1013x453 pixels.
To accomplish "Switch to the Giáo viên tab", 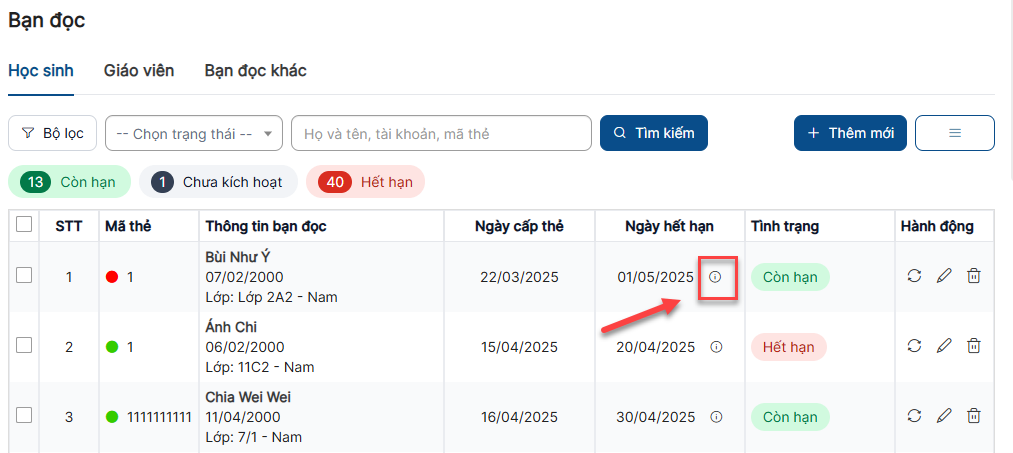I will (139, 70).
